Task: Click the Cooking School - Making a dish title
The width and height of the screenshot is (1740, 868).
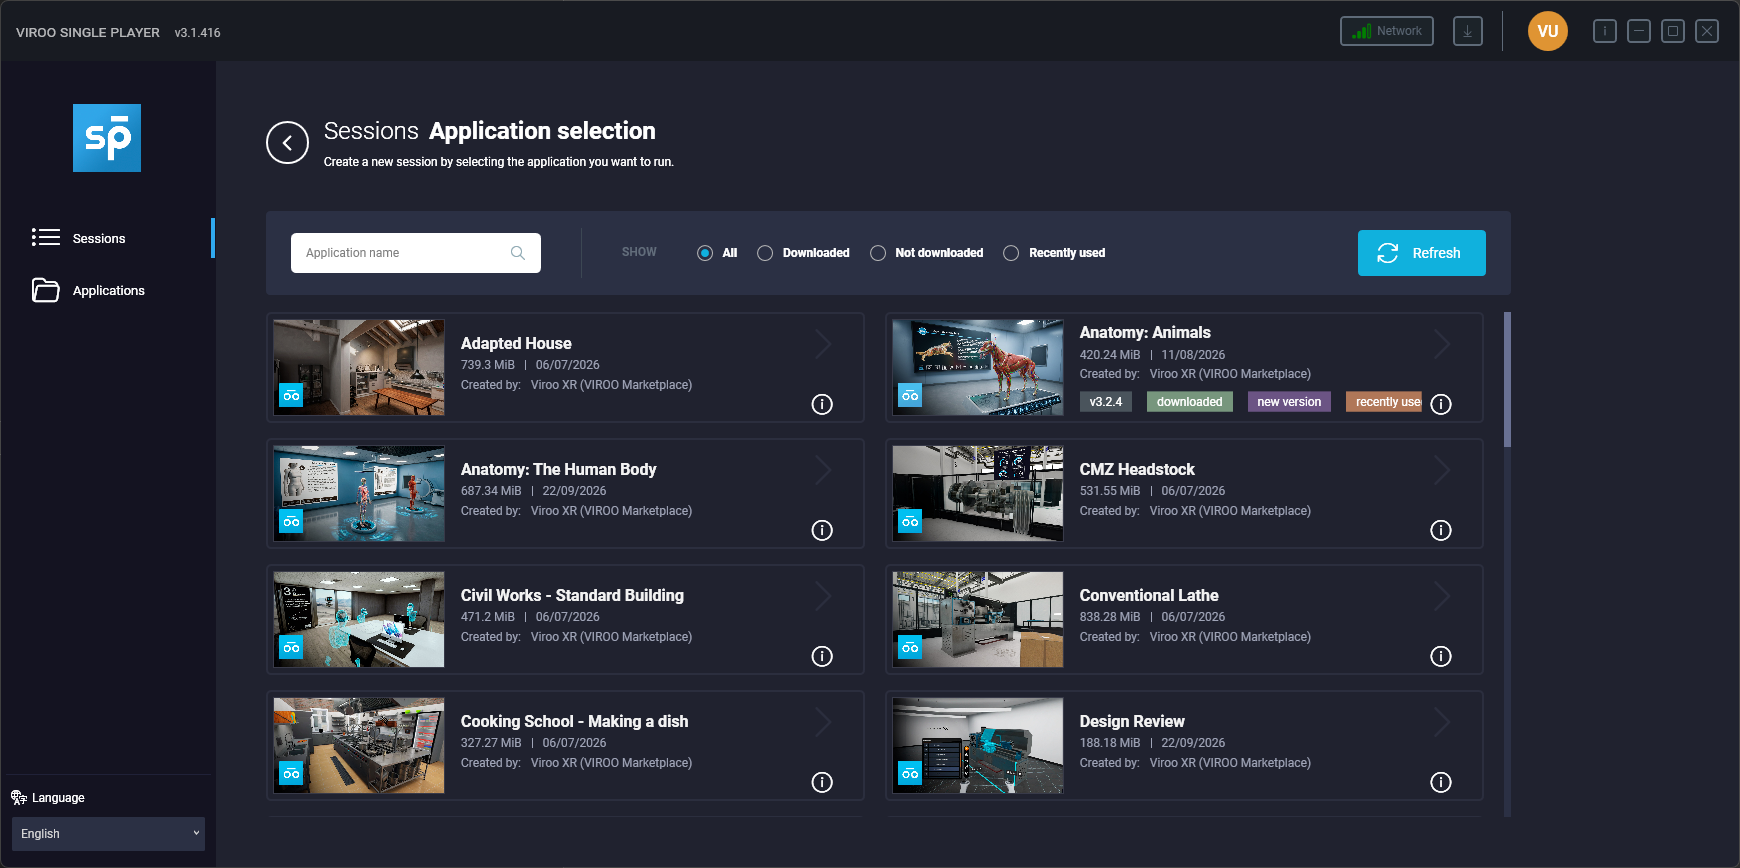Action: [x=574, y=721]
